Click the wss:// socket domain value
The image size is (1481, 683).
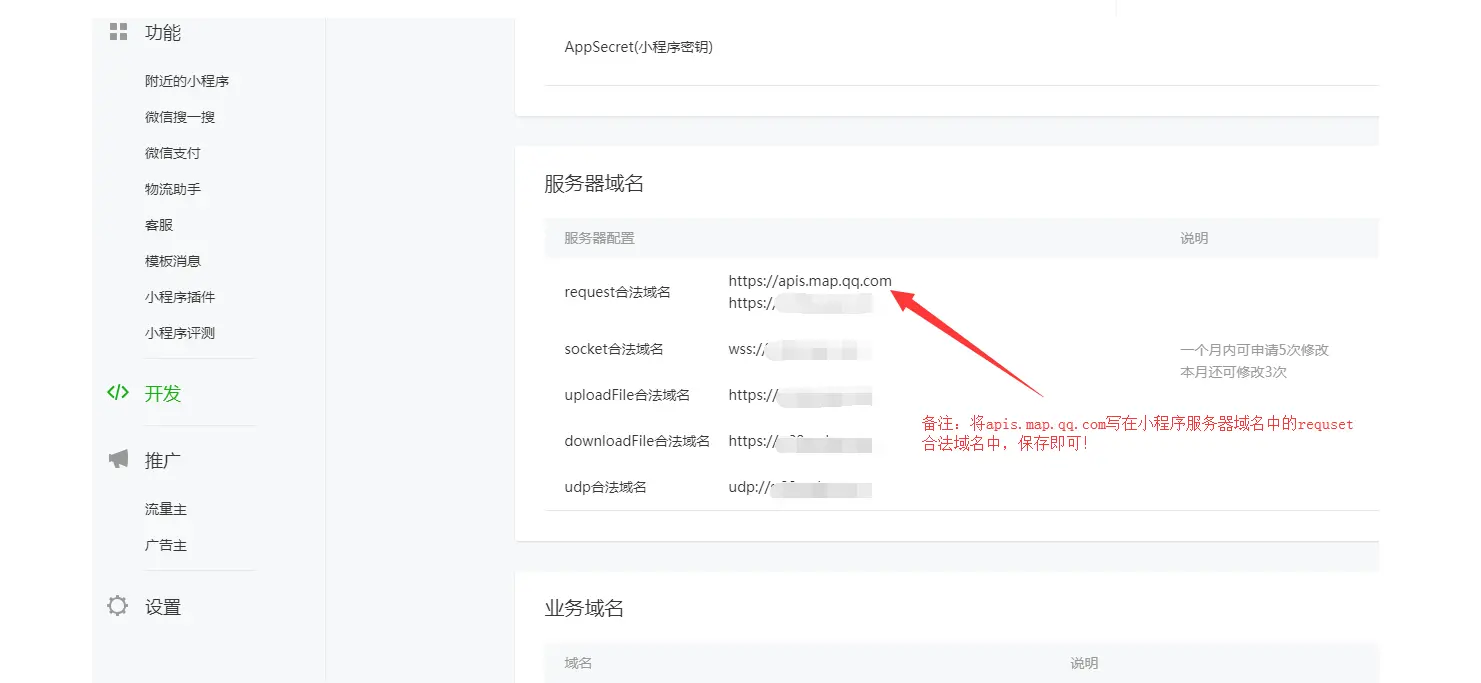(800, 349)
